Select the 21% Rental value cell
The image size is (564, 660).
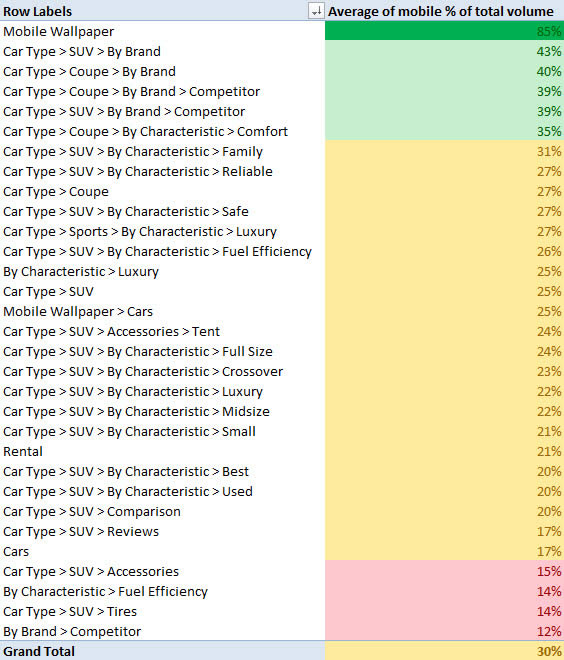coord(444,451)
